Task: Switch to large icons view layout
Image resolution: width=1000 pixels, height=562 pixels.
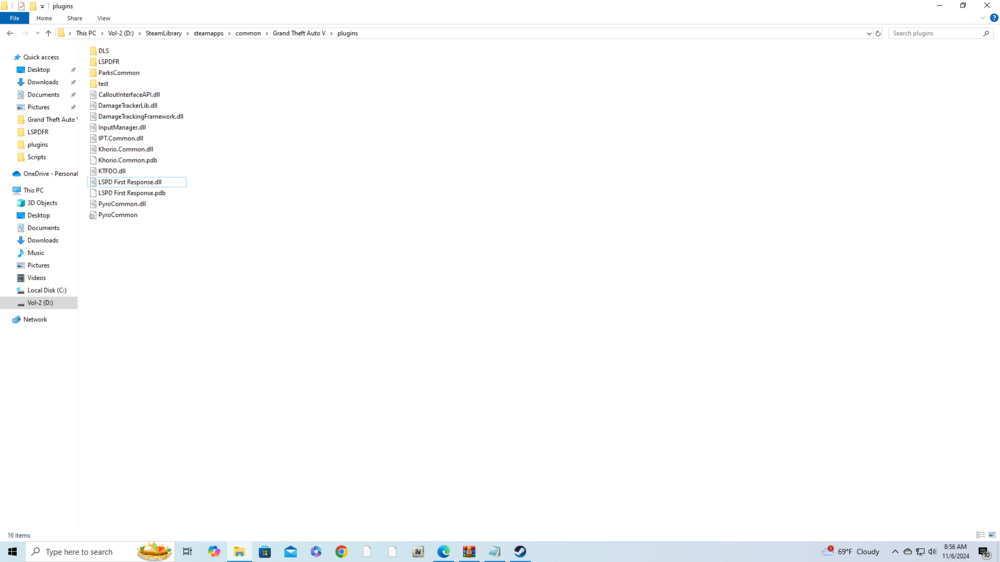Action: (x=992, y=535)
